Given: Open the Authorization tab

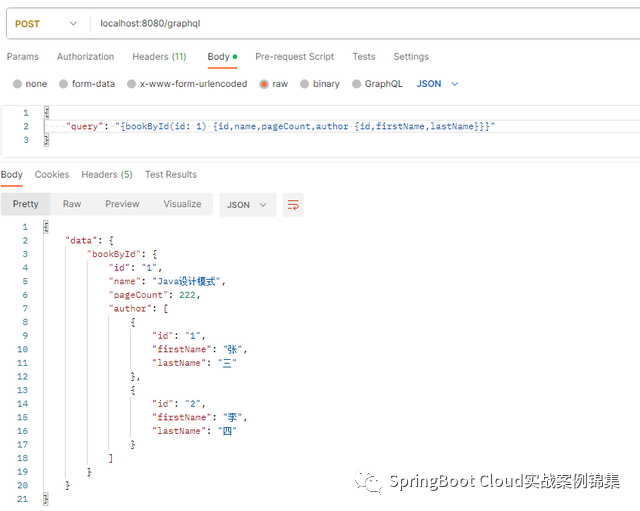Looking at the screenshot, I should tap(85, 57).
